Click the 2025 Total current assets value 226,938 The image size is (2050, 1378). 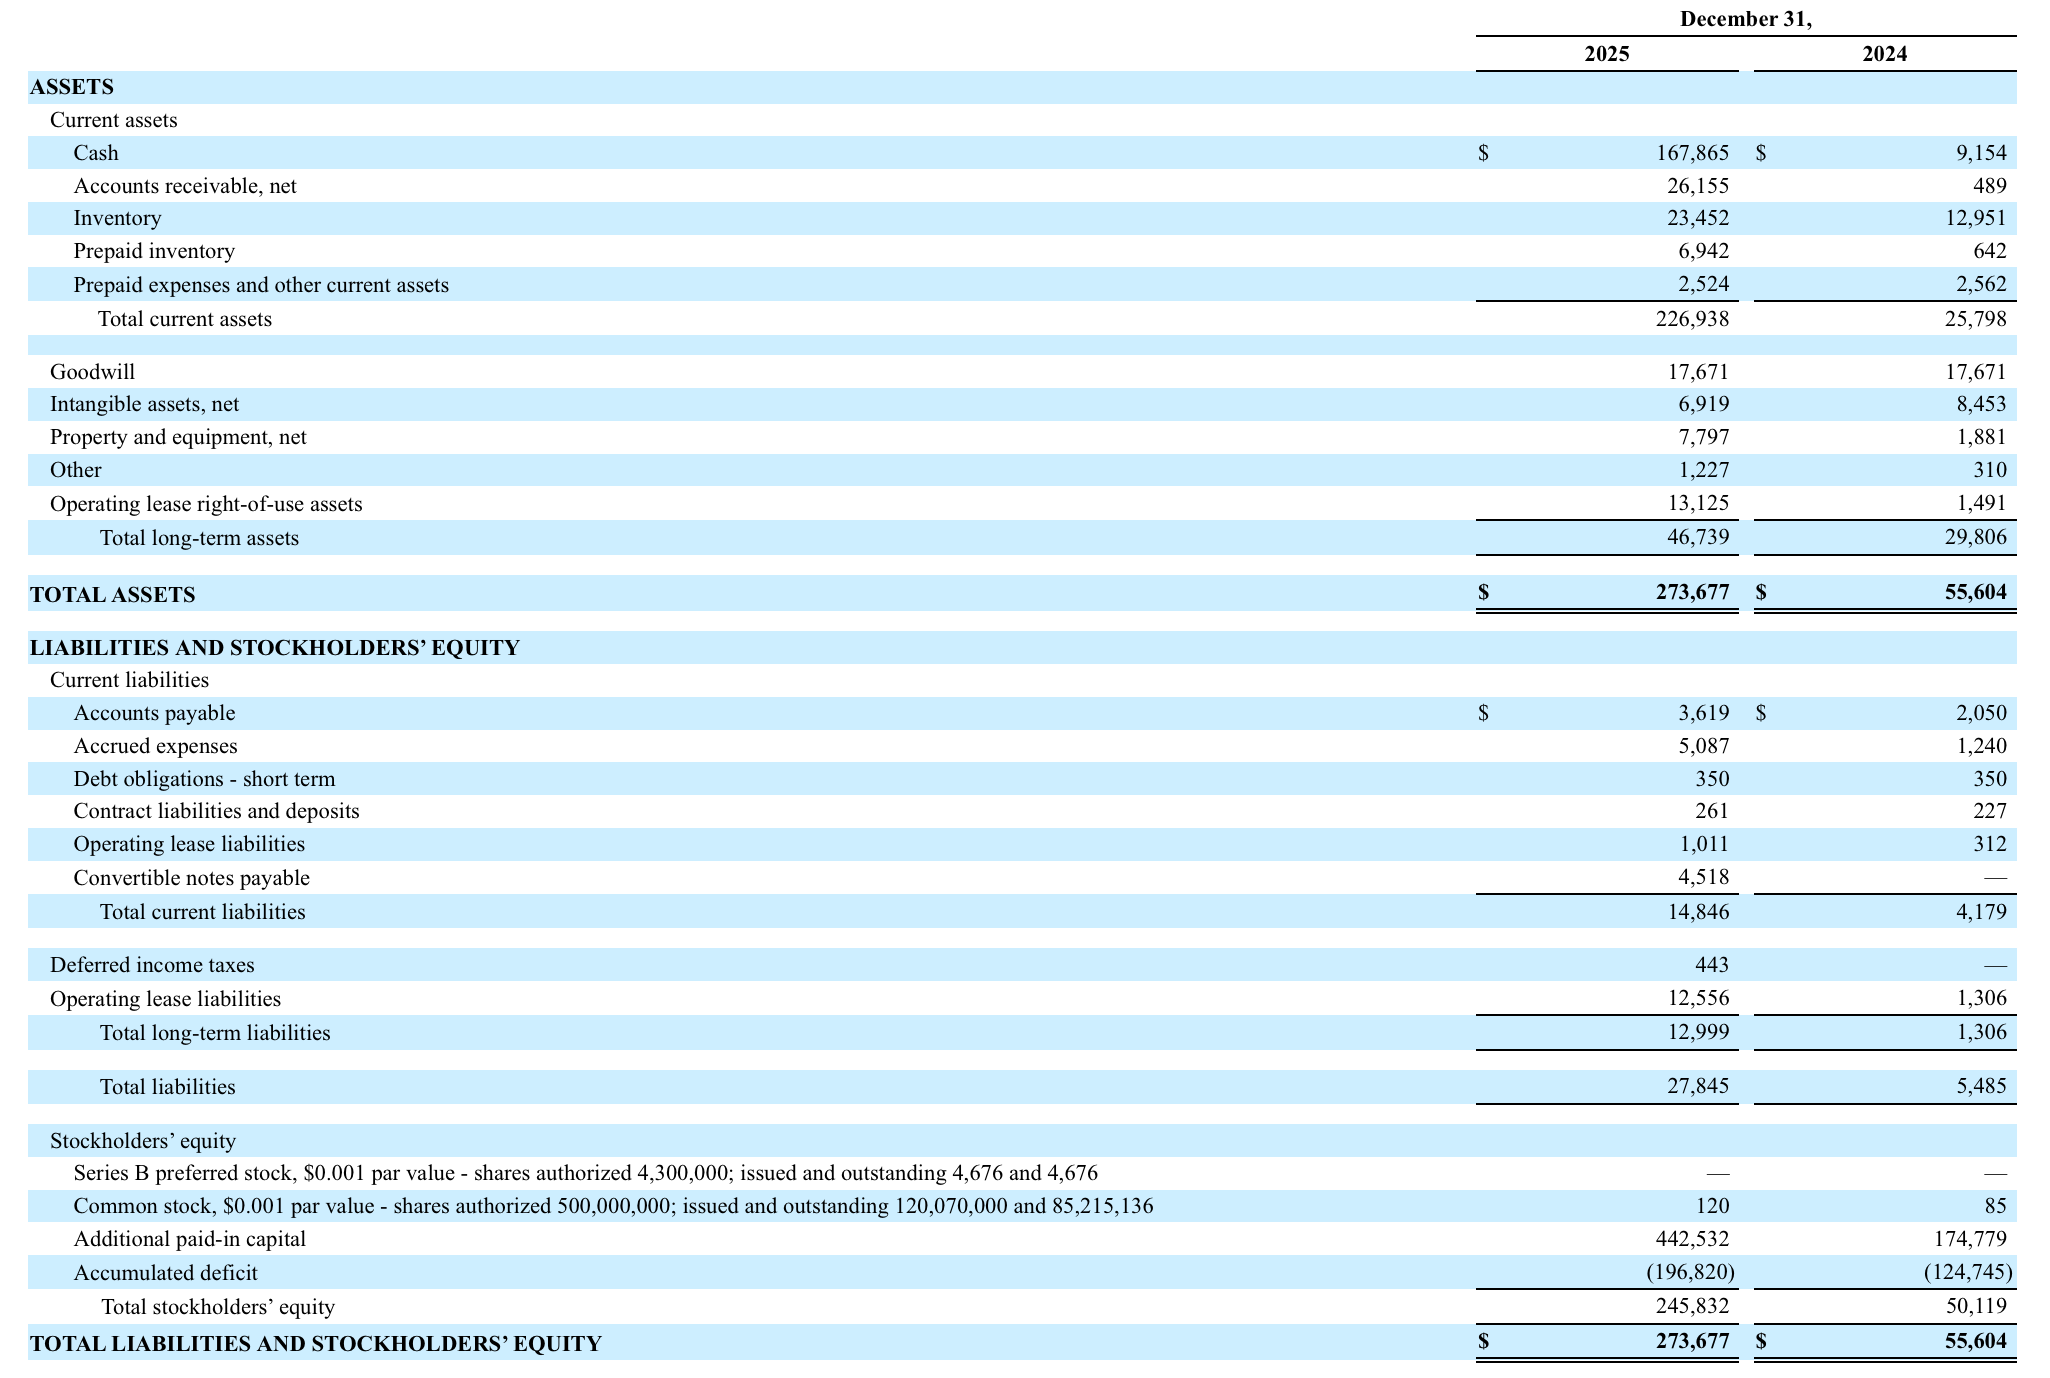(1692, 319)
